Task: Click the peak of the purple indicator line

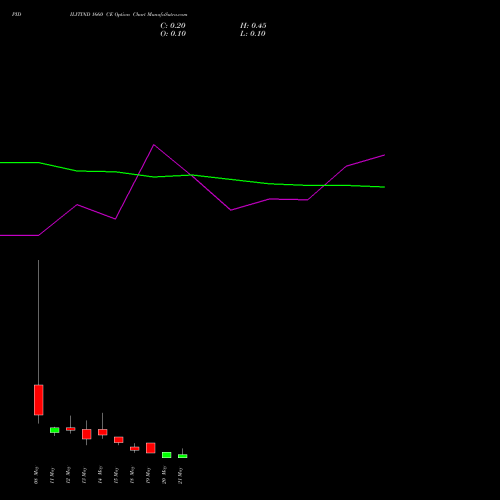Action: tap(154, 145)
